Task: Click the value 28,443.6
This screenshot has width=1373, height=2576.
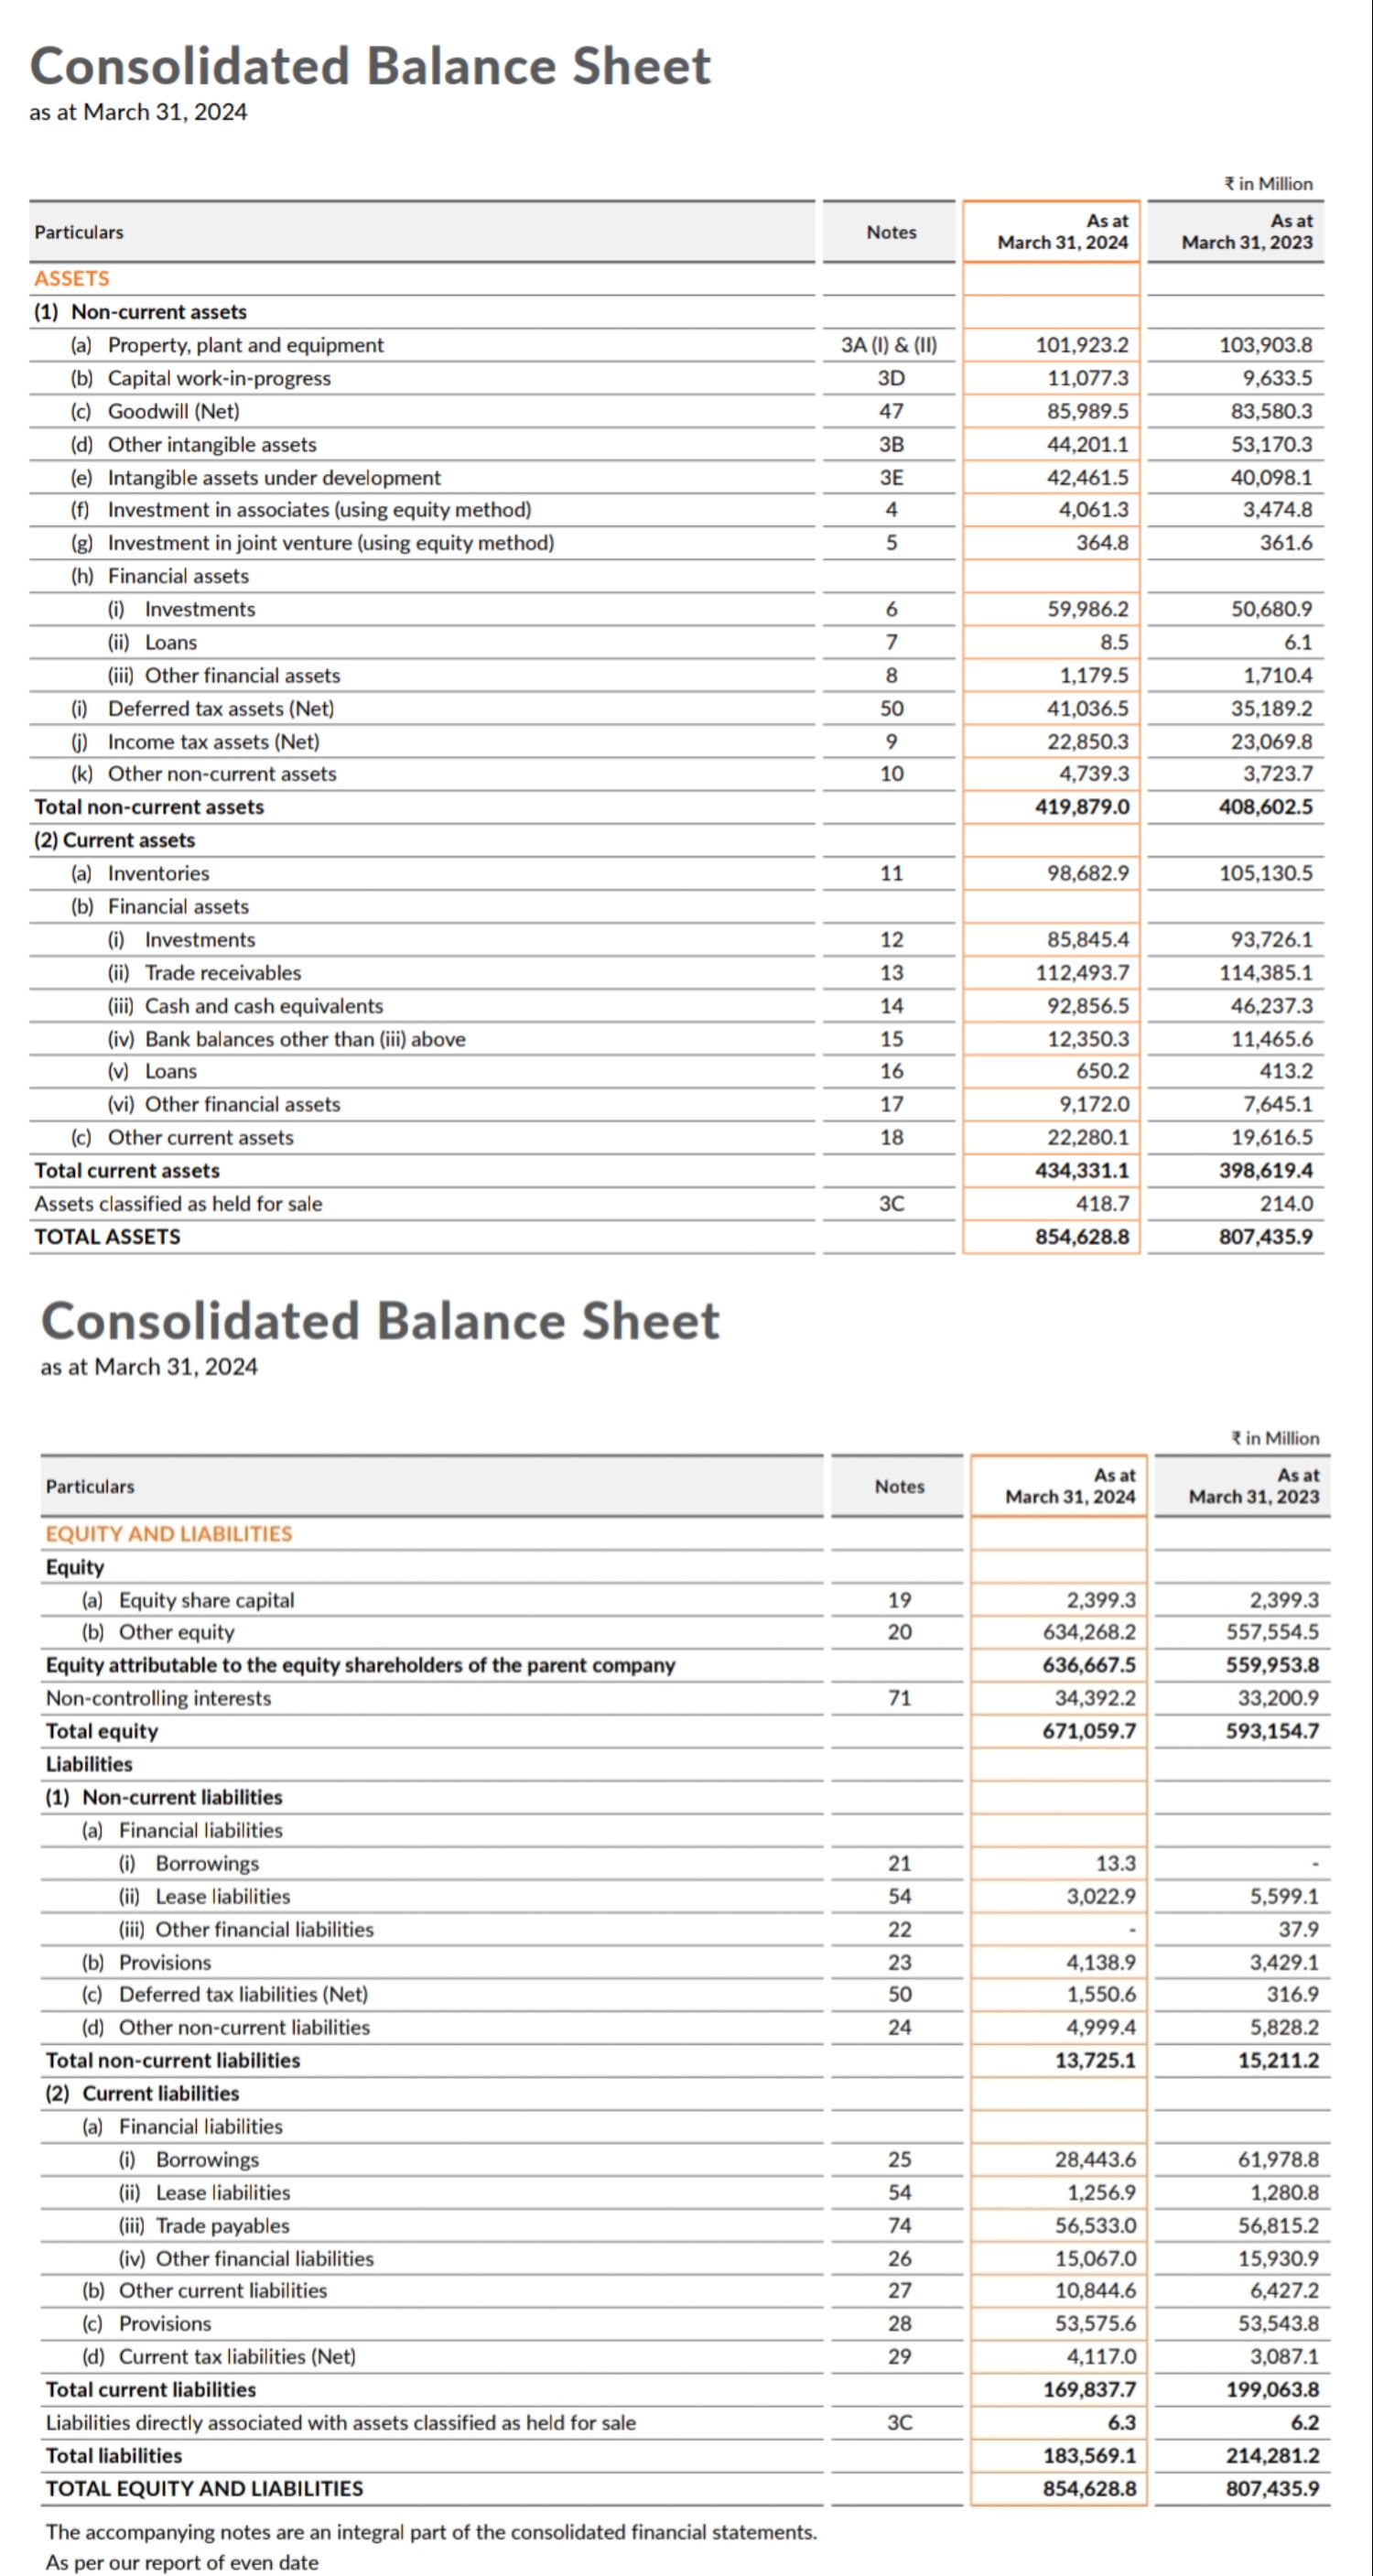Action: tap(1095, 2159)
